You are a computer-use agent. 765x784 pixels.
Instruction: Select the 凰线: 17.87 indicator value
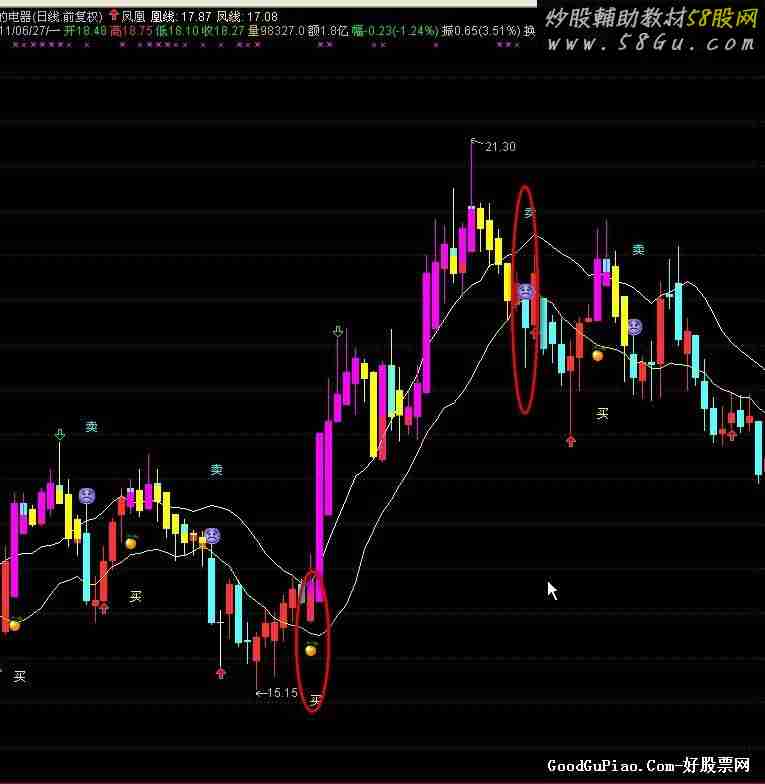180,17
